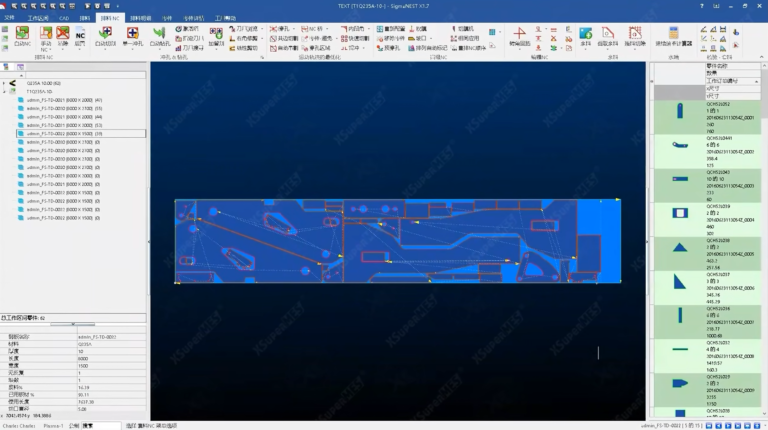Open the dropdown arrow under 手动NC
This screenshot has width=768, height=430.
pyautogui.click(x=51, y=50)
